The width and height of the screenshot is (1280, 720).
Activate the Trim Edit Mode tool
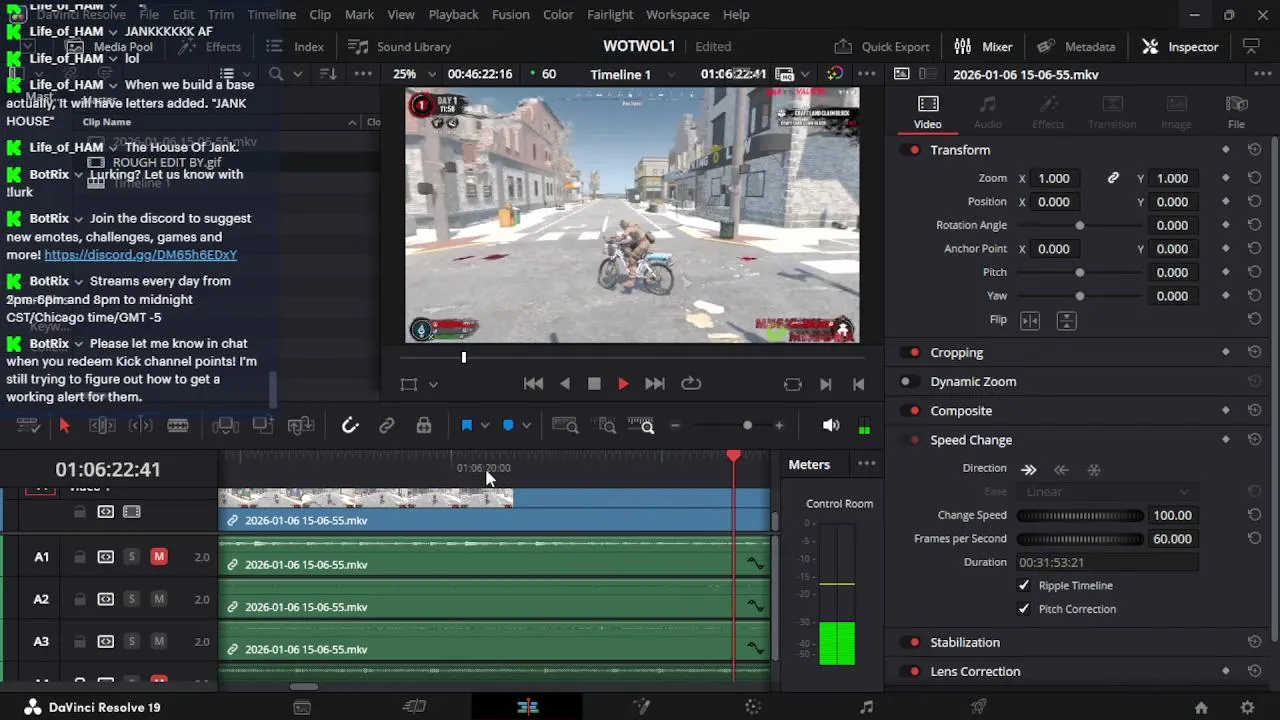[102, 426]
